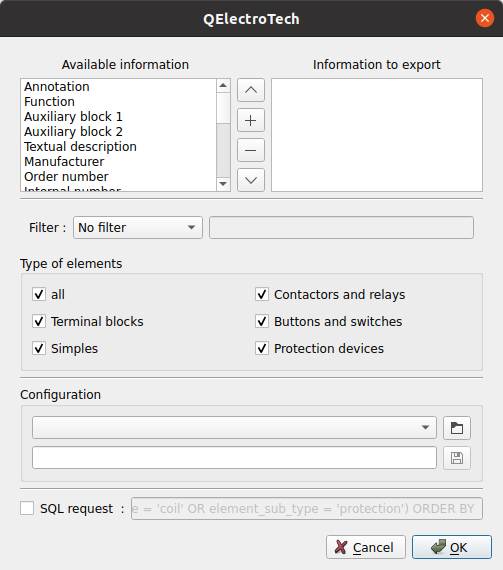503x570 pixels.
Task: Open configuration with folder icon button
Action: point(457,428)
